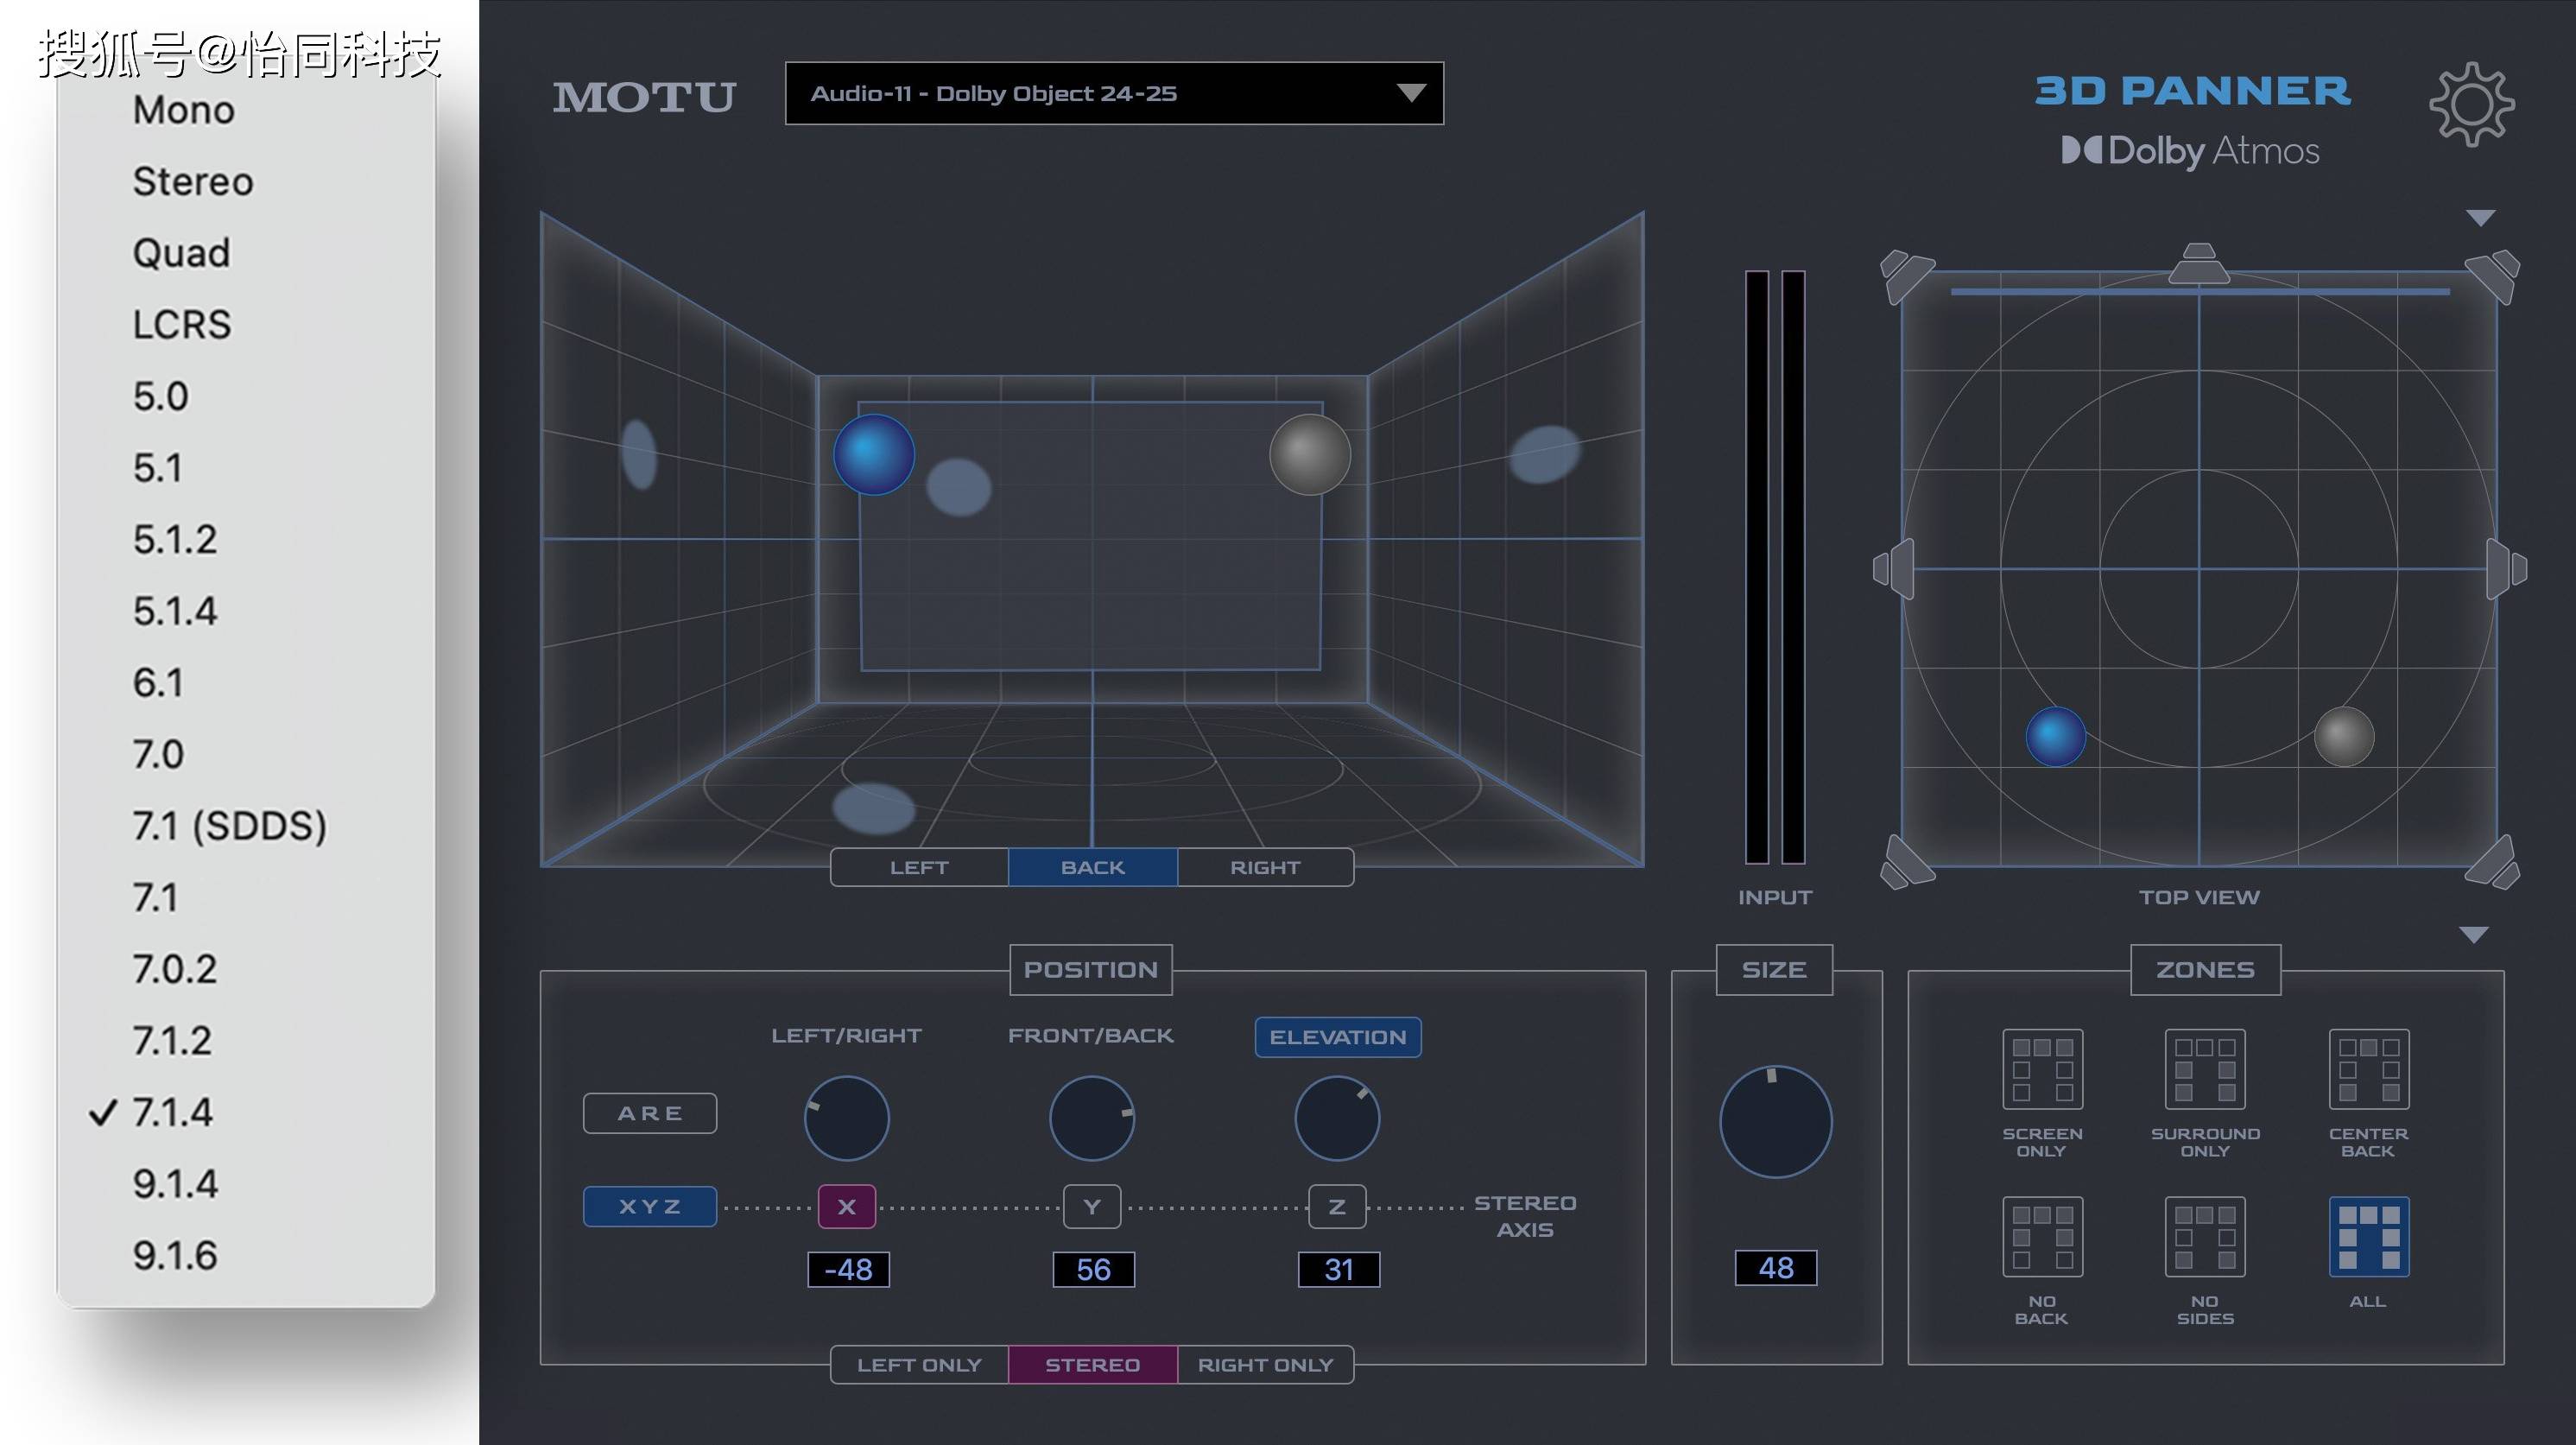This screenshot has height=1445, width=2576.
Task: Select the Screen Only zone icon
Action: click(2042, 1069)
